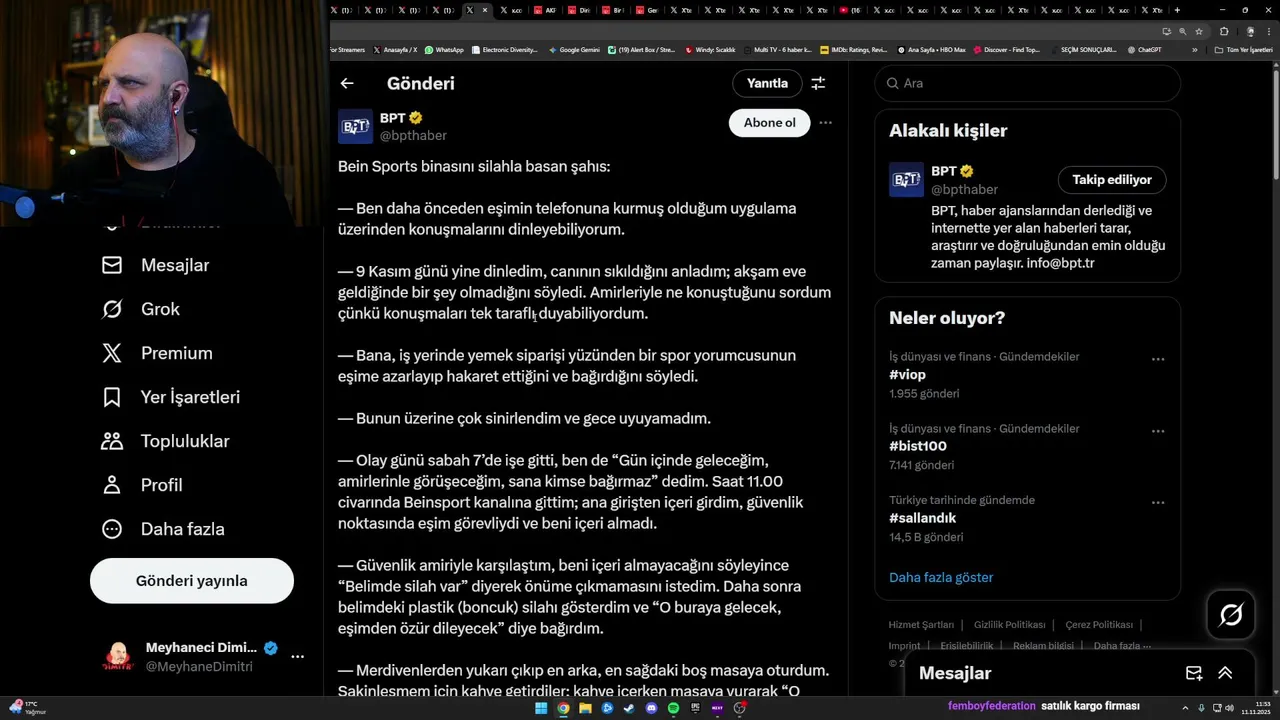Image resolution: width=1280 pixels, height=720 pixels.
Task: Open more options for the #sallandık trend
Action: [1158, 503]
